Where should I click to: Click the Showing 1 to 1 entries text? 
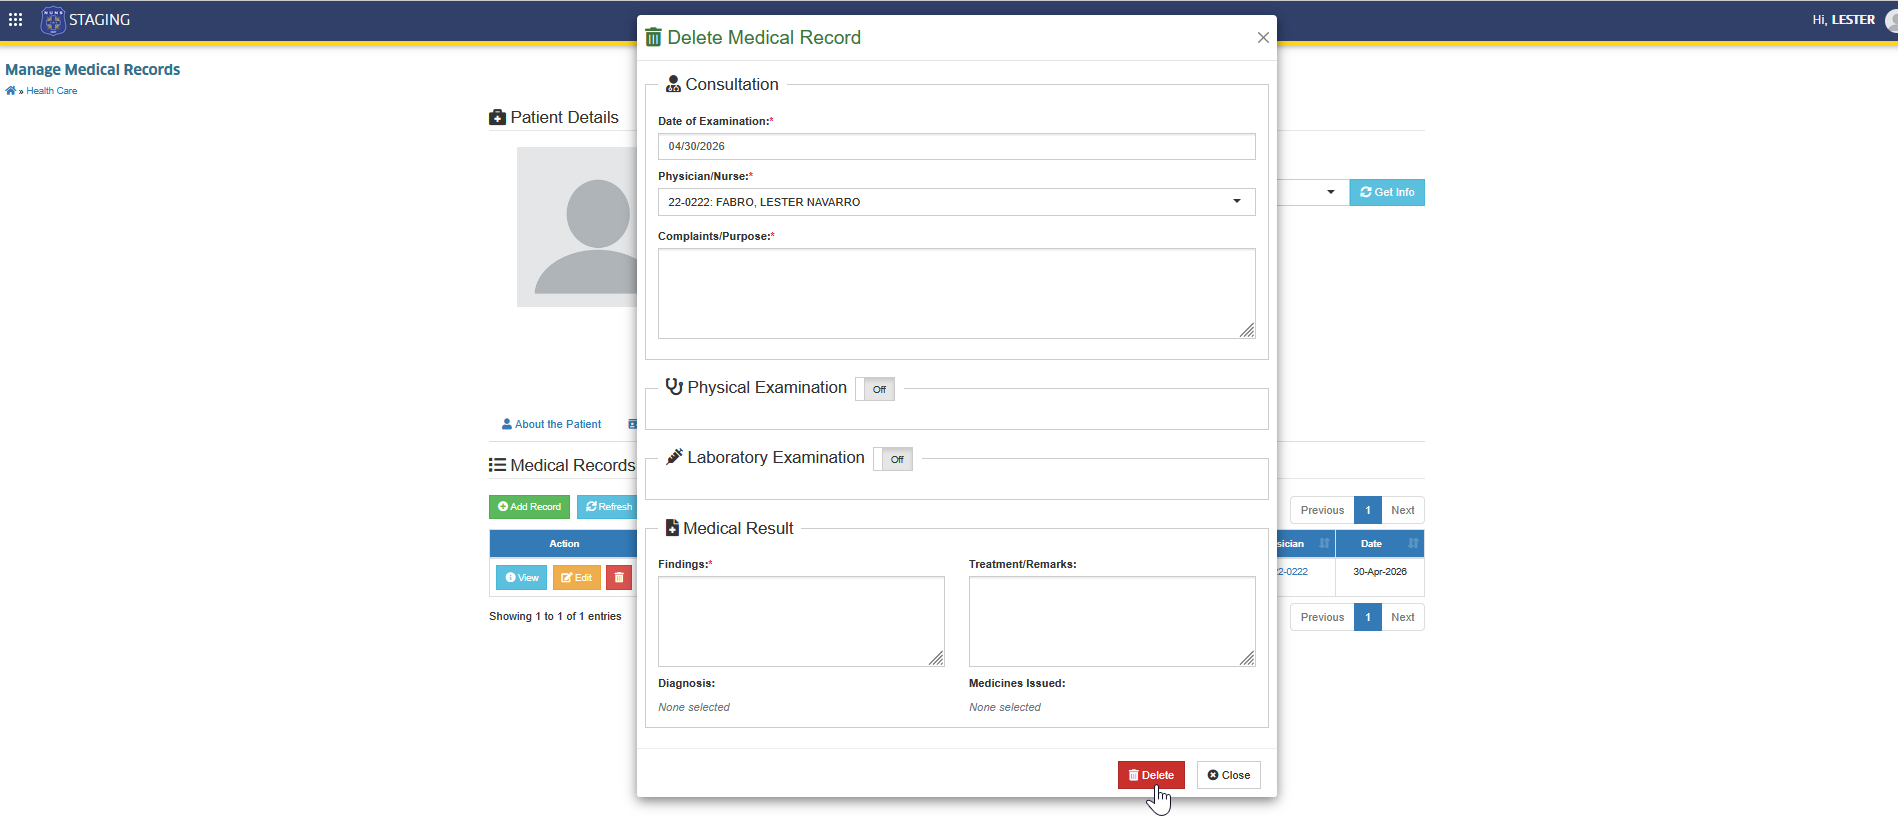pyautogui.click(x=555, y=616)
